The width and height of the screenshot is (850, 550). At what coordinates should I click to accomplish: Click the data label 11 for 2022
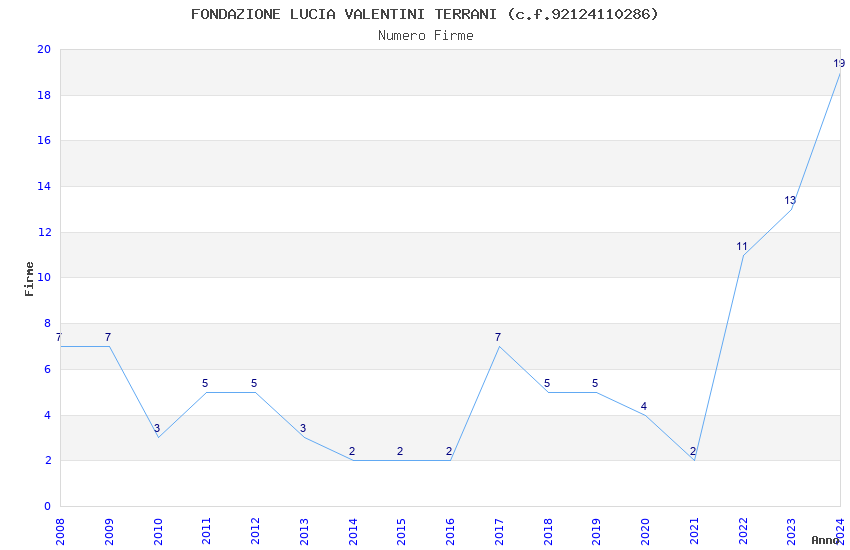coord(742,247)
